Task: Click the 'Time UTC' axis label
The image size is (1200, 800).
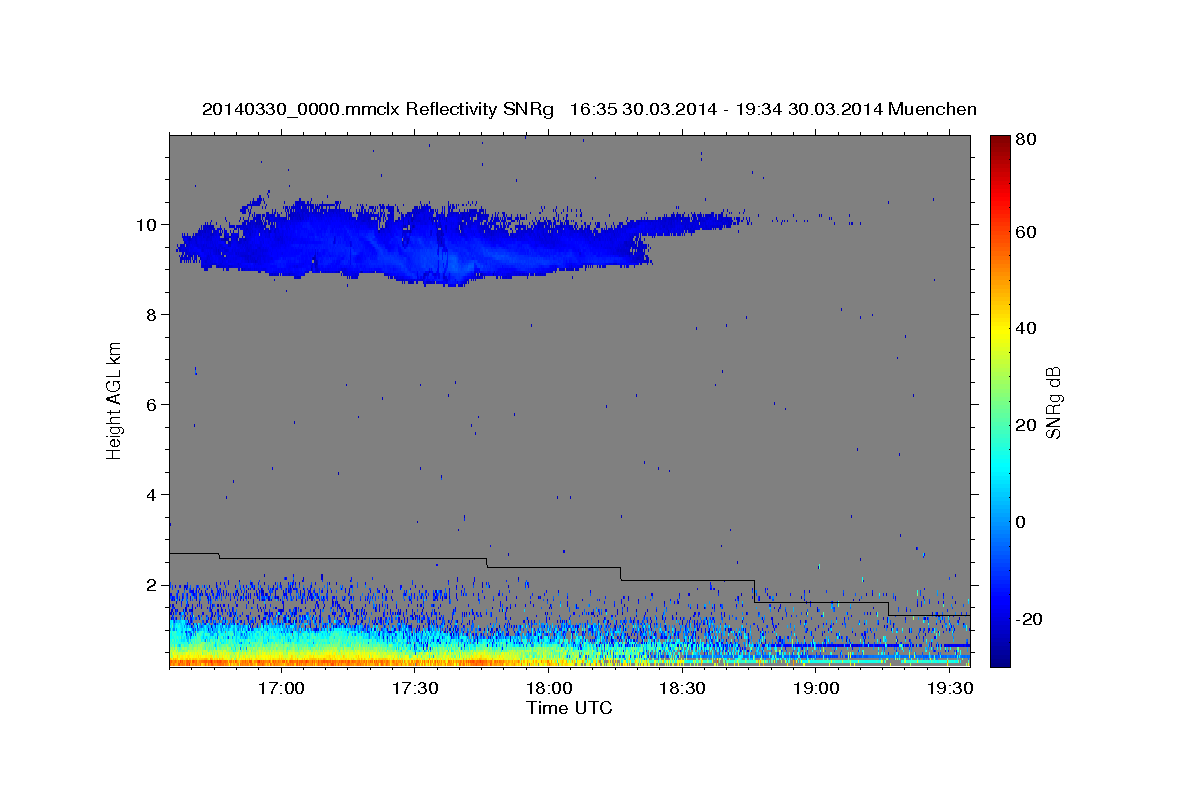Action: [569, 708]
